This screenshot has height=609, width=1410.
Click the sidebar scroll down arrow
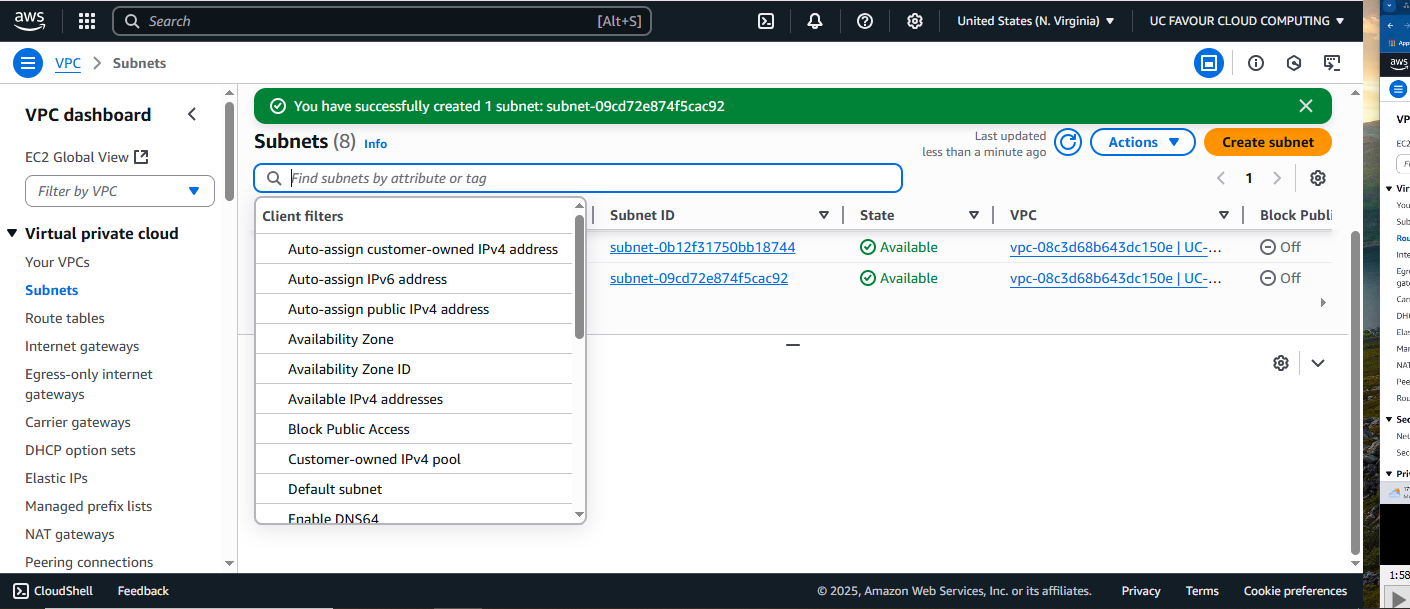click(229, 564)
